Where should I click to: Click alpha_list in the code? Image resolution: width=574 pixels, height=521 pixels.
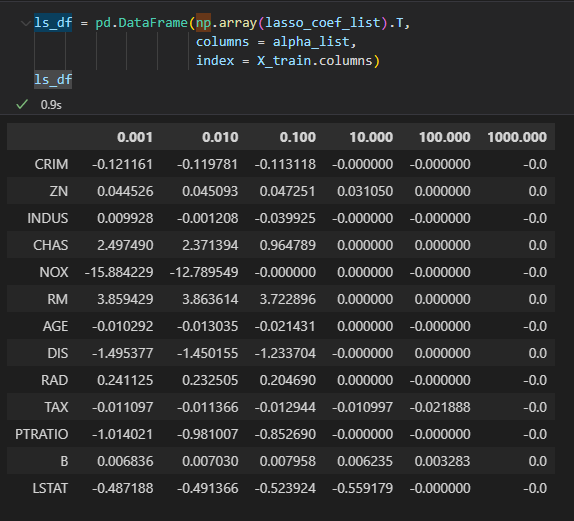click(311, 42)
